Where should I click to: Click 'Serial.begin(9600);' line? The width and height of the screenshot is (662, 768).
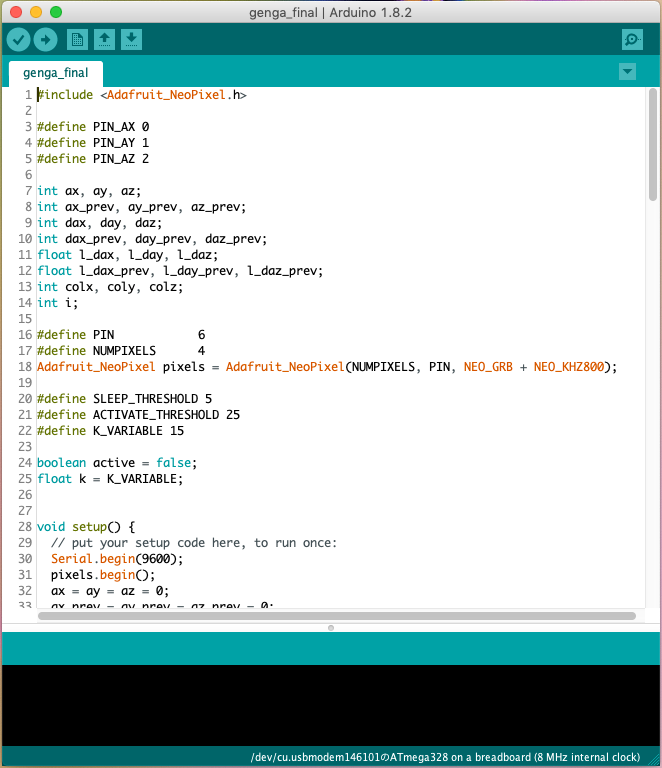[117, 559]
